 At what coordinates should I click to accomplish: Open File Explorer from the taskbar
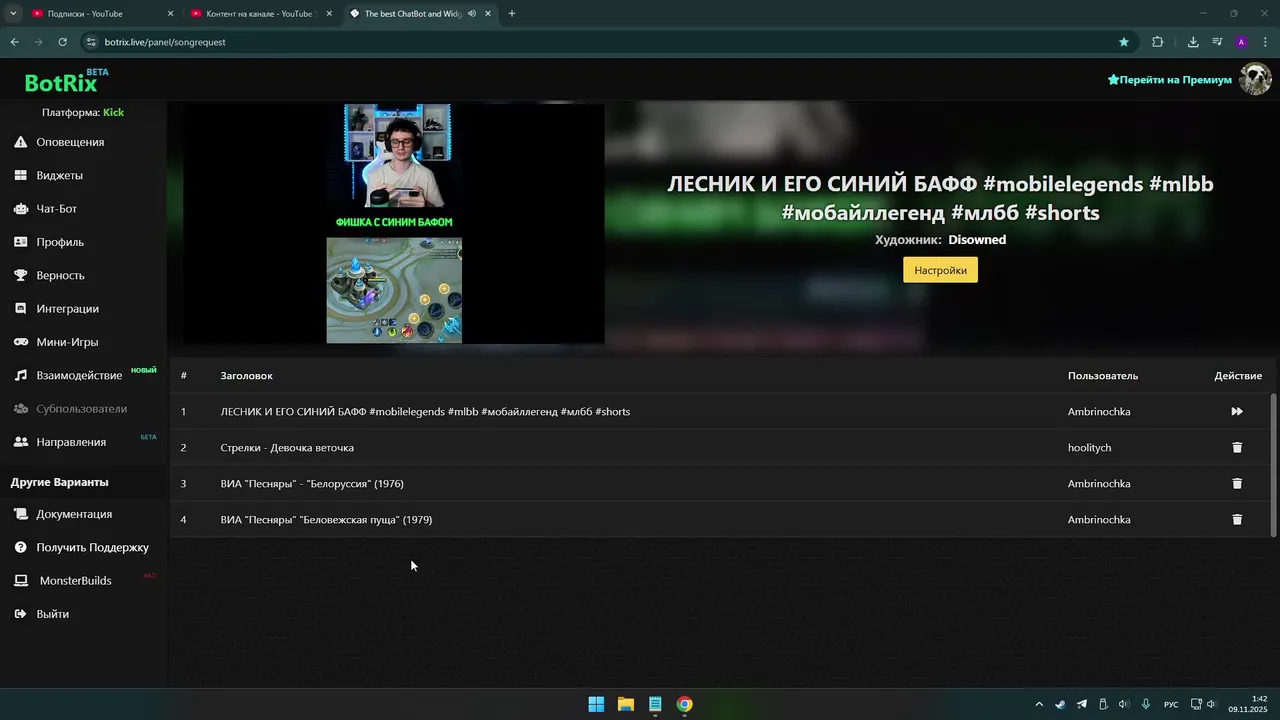[625, 704]
